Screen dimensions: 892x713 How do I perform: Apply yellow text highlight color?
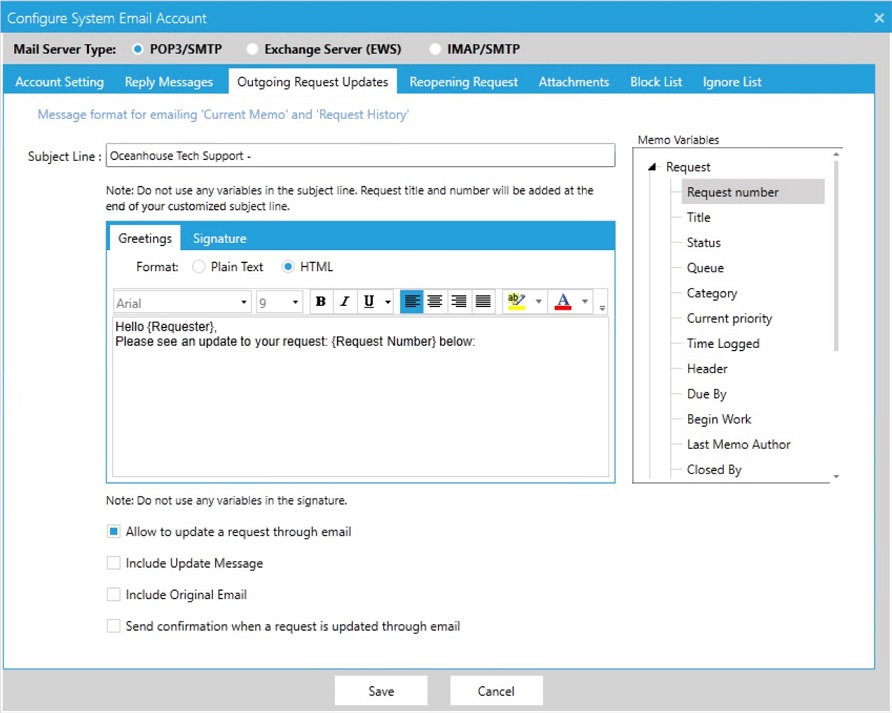tap(517, 301)
